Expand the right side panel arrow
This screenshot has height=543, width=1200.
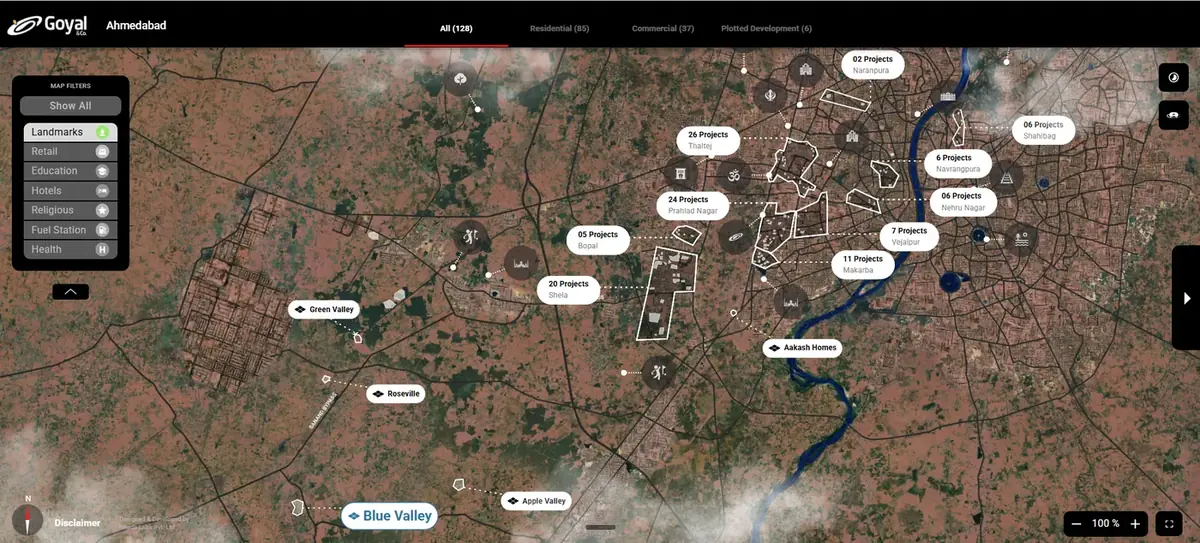[1186, 298]
